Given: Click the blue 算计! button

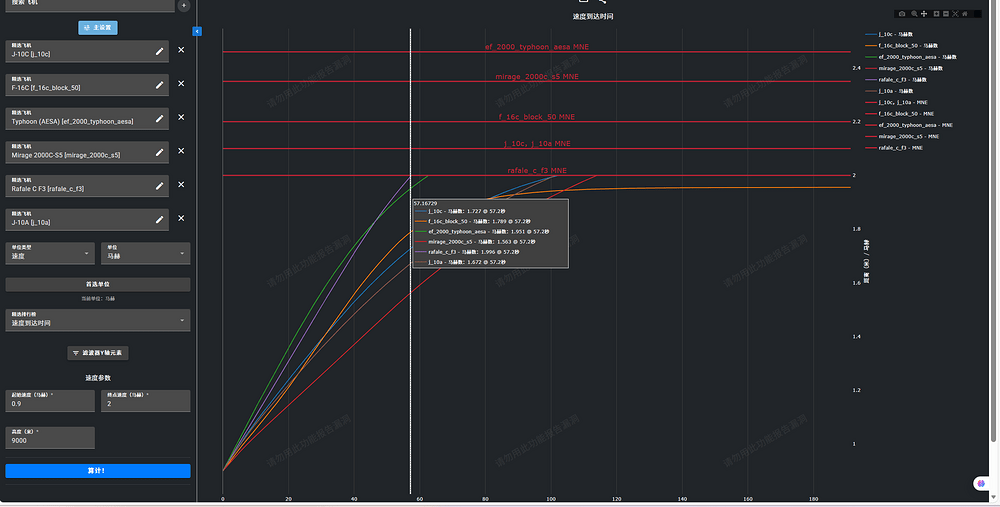Looking at the screenshot, I should pyautogui.click(x=98, y=471).
